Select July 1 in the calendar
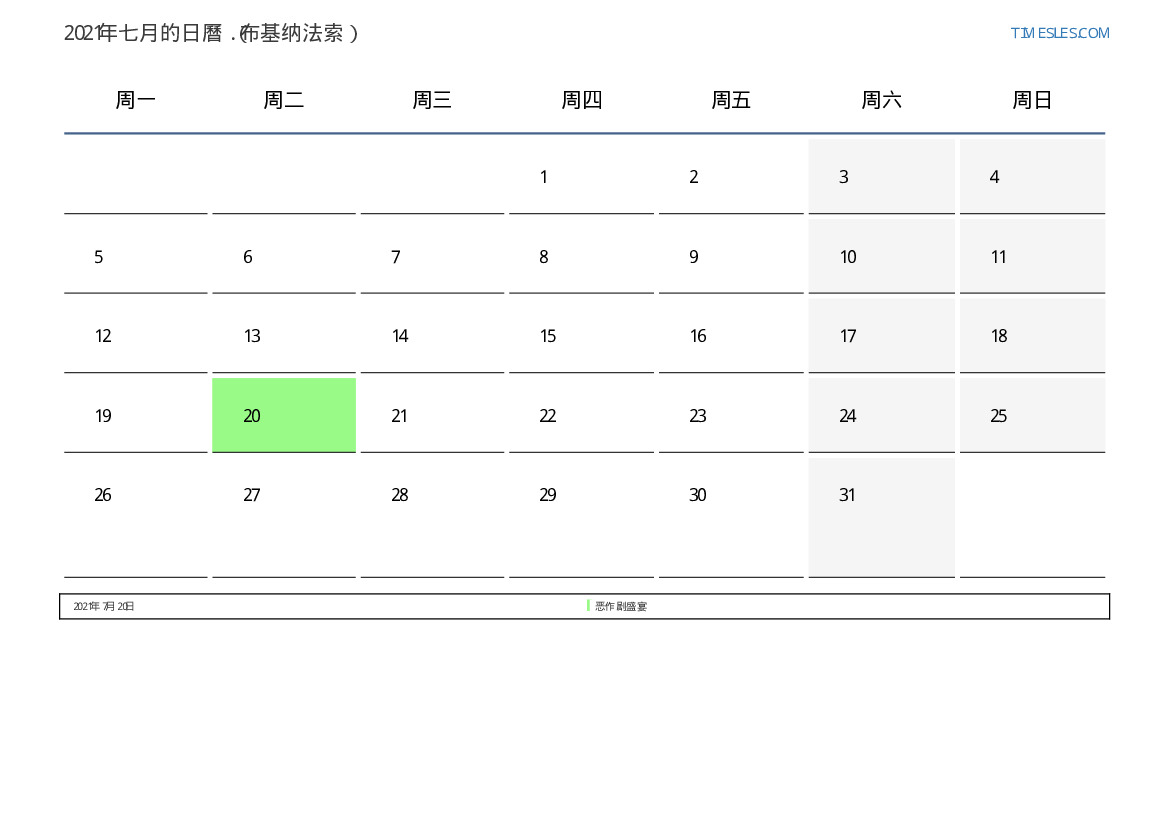Image resolution: width=1169 pixels, height=827 pixels. [543, 177]
